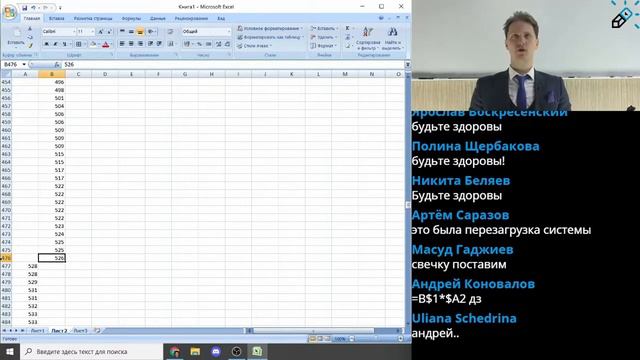
Task: Click Delete cells (Удалить) button
Action: click(x=324, y=37)
